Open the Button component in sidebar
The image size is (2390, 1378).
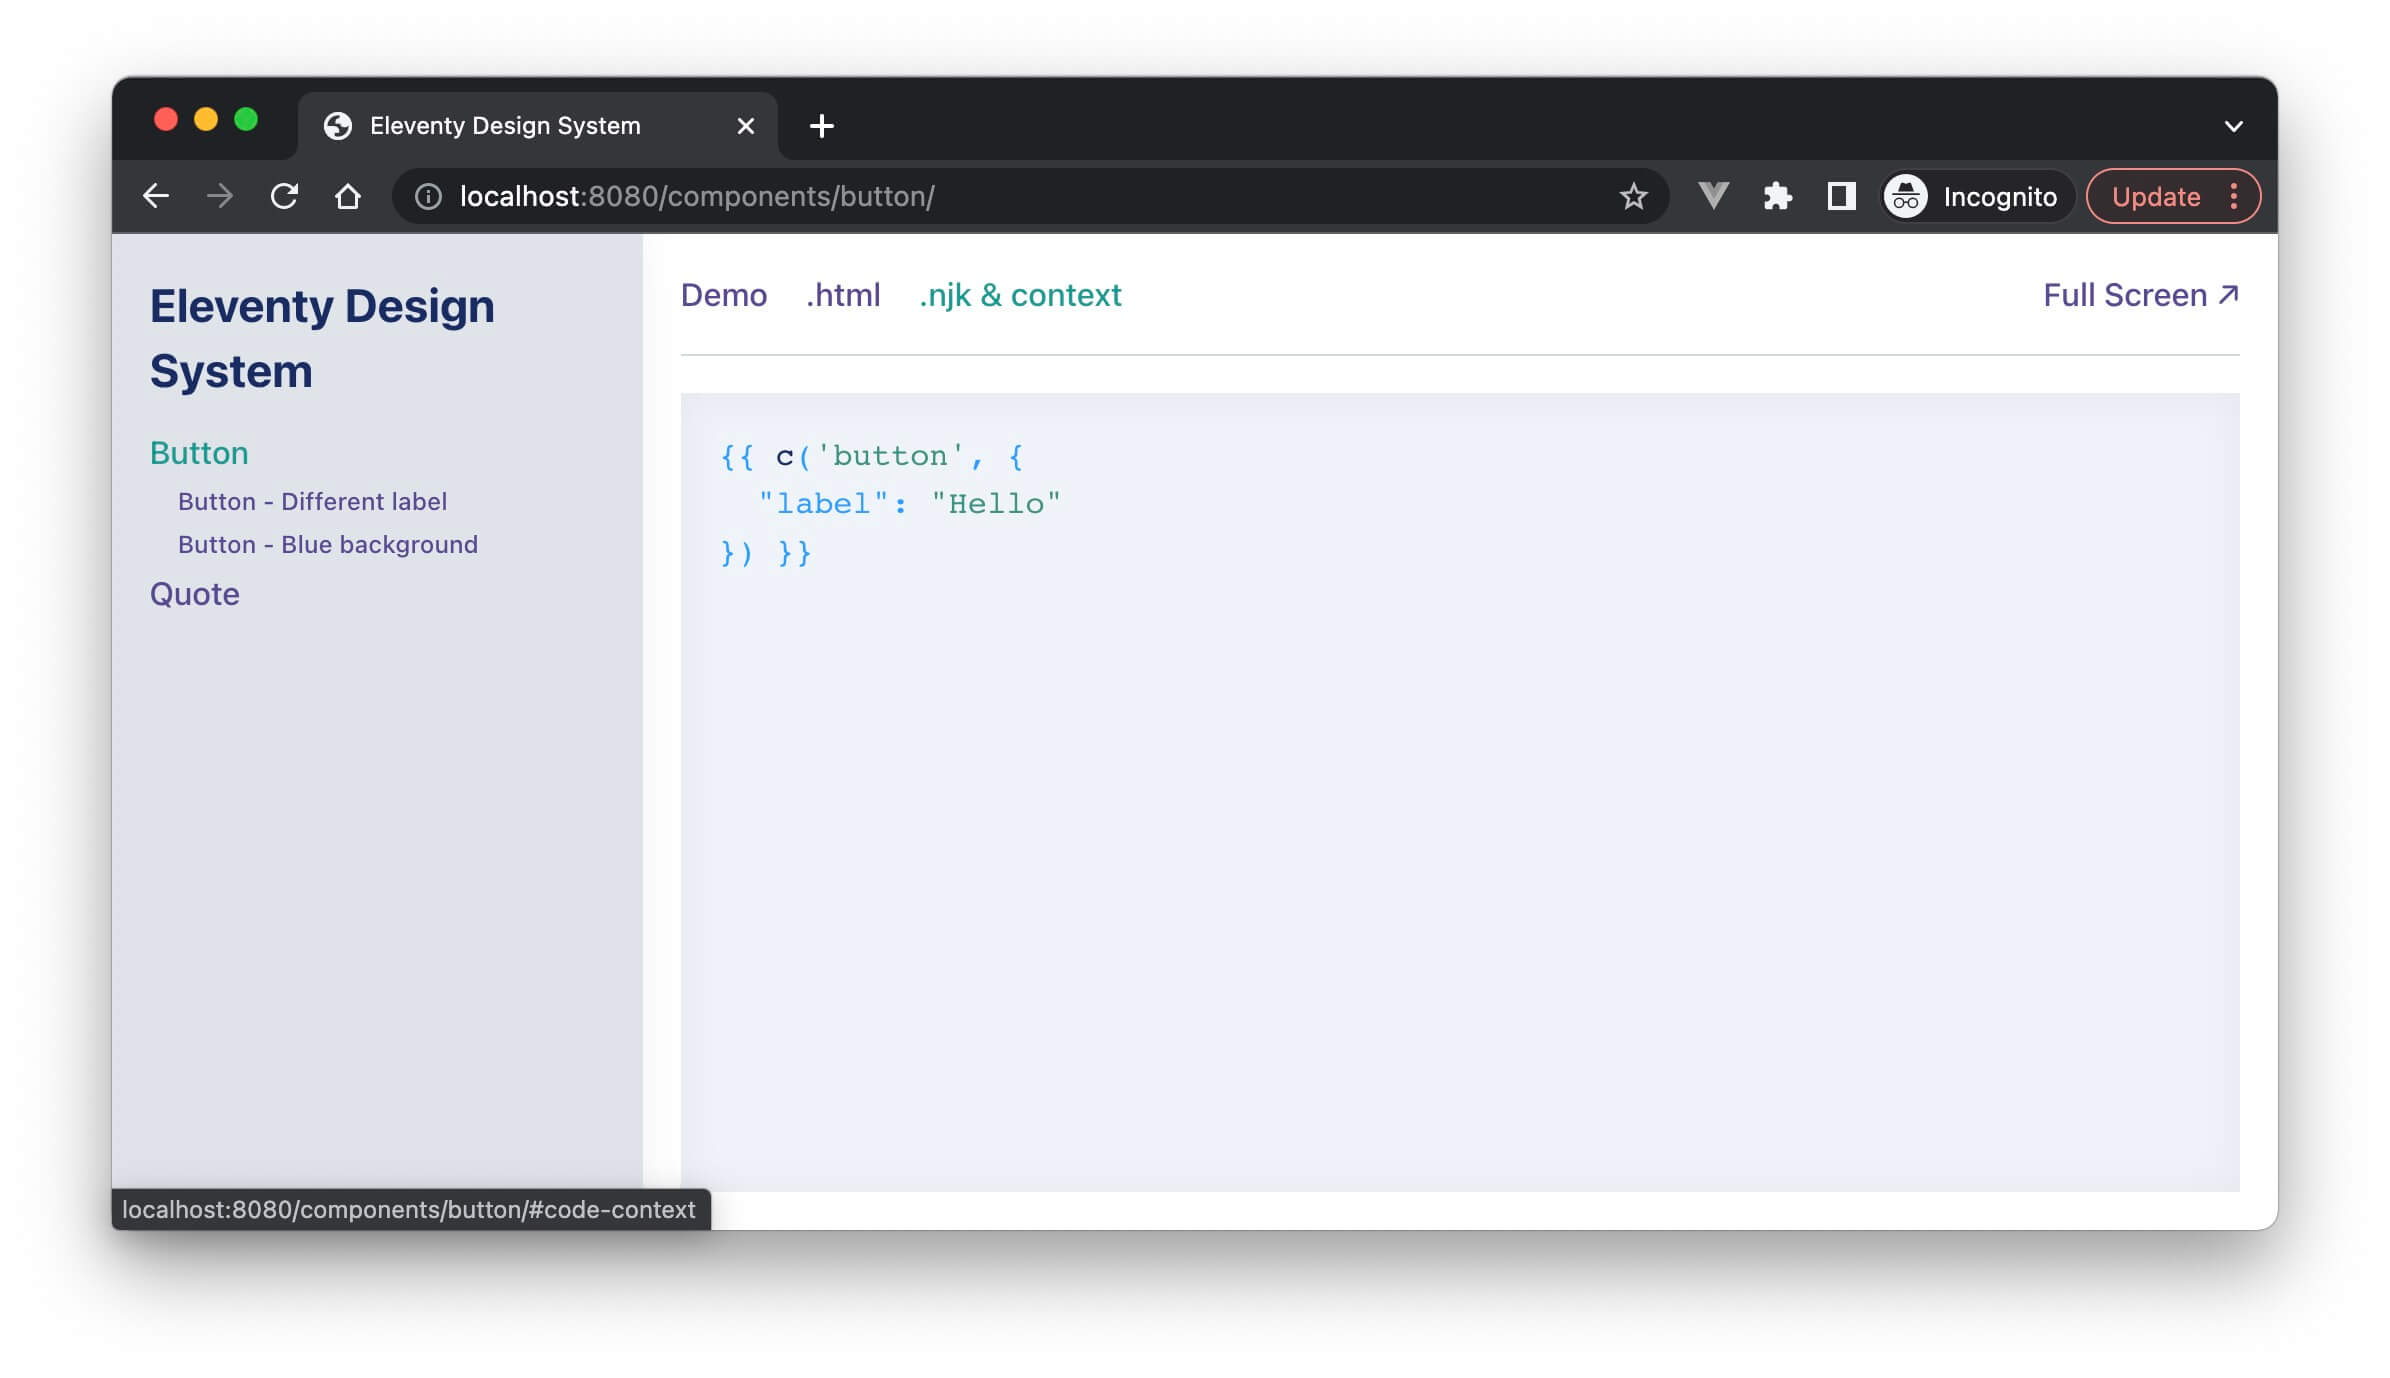(x=199, y=453)
